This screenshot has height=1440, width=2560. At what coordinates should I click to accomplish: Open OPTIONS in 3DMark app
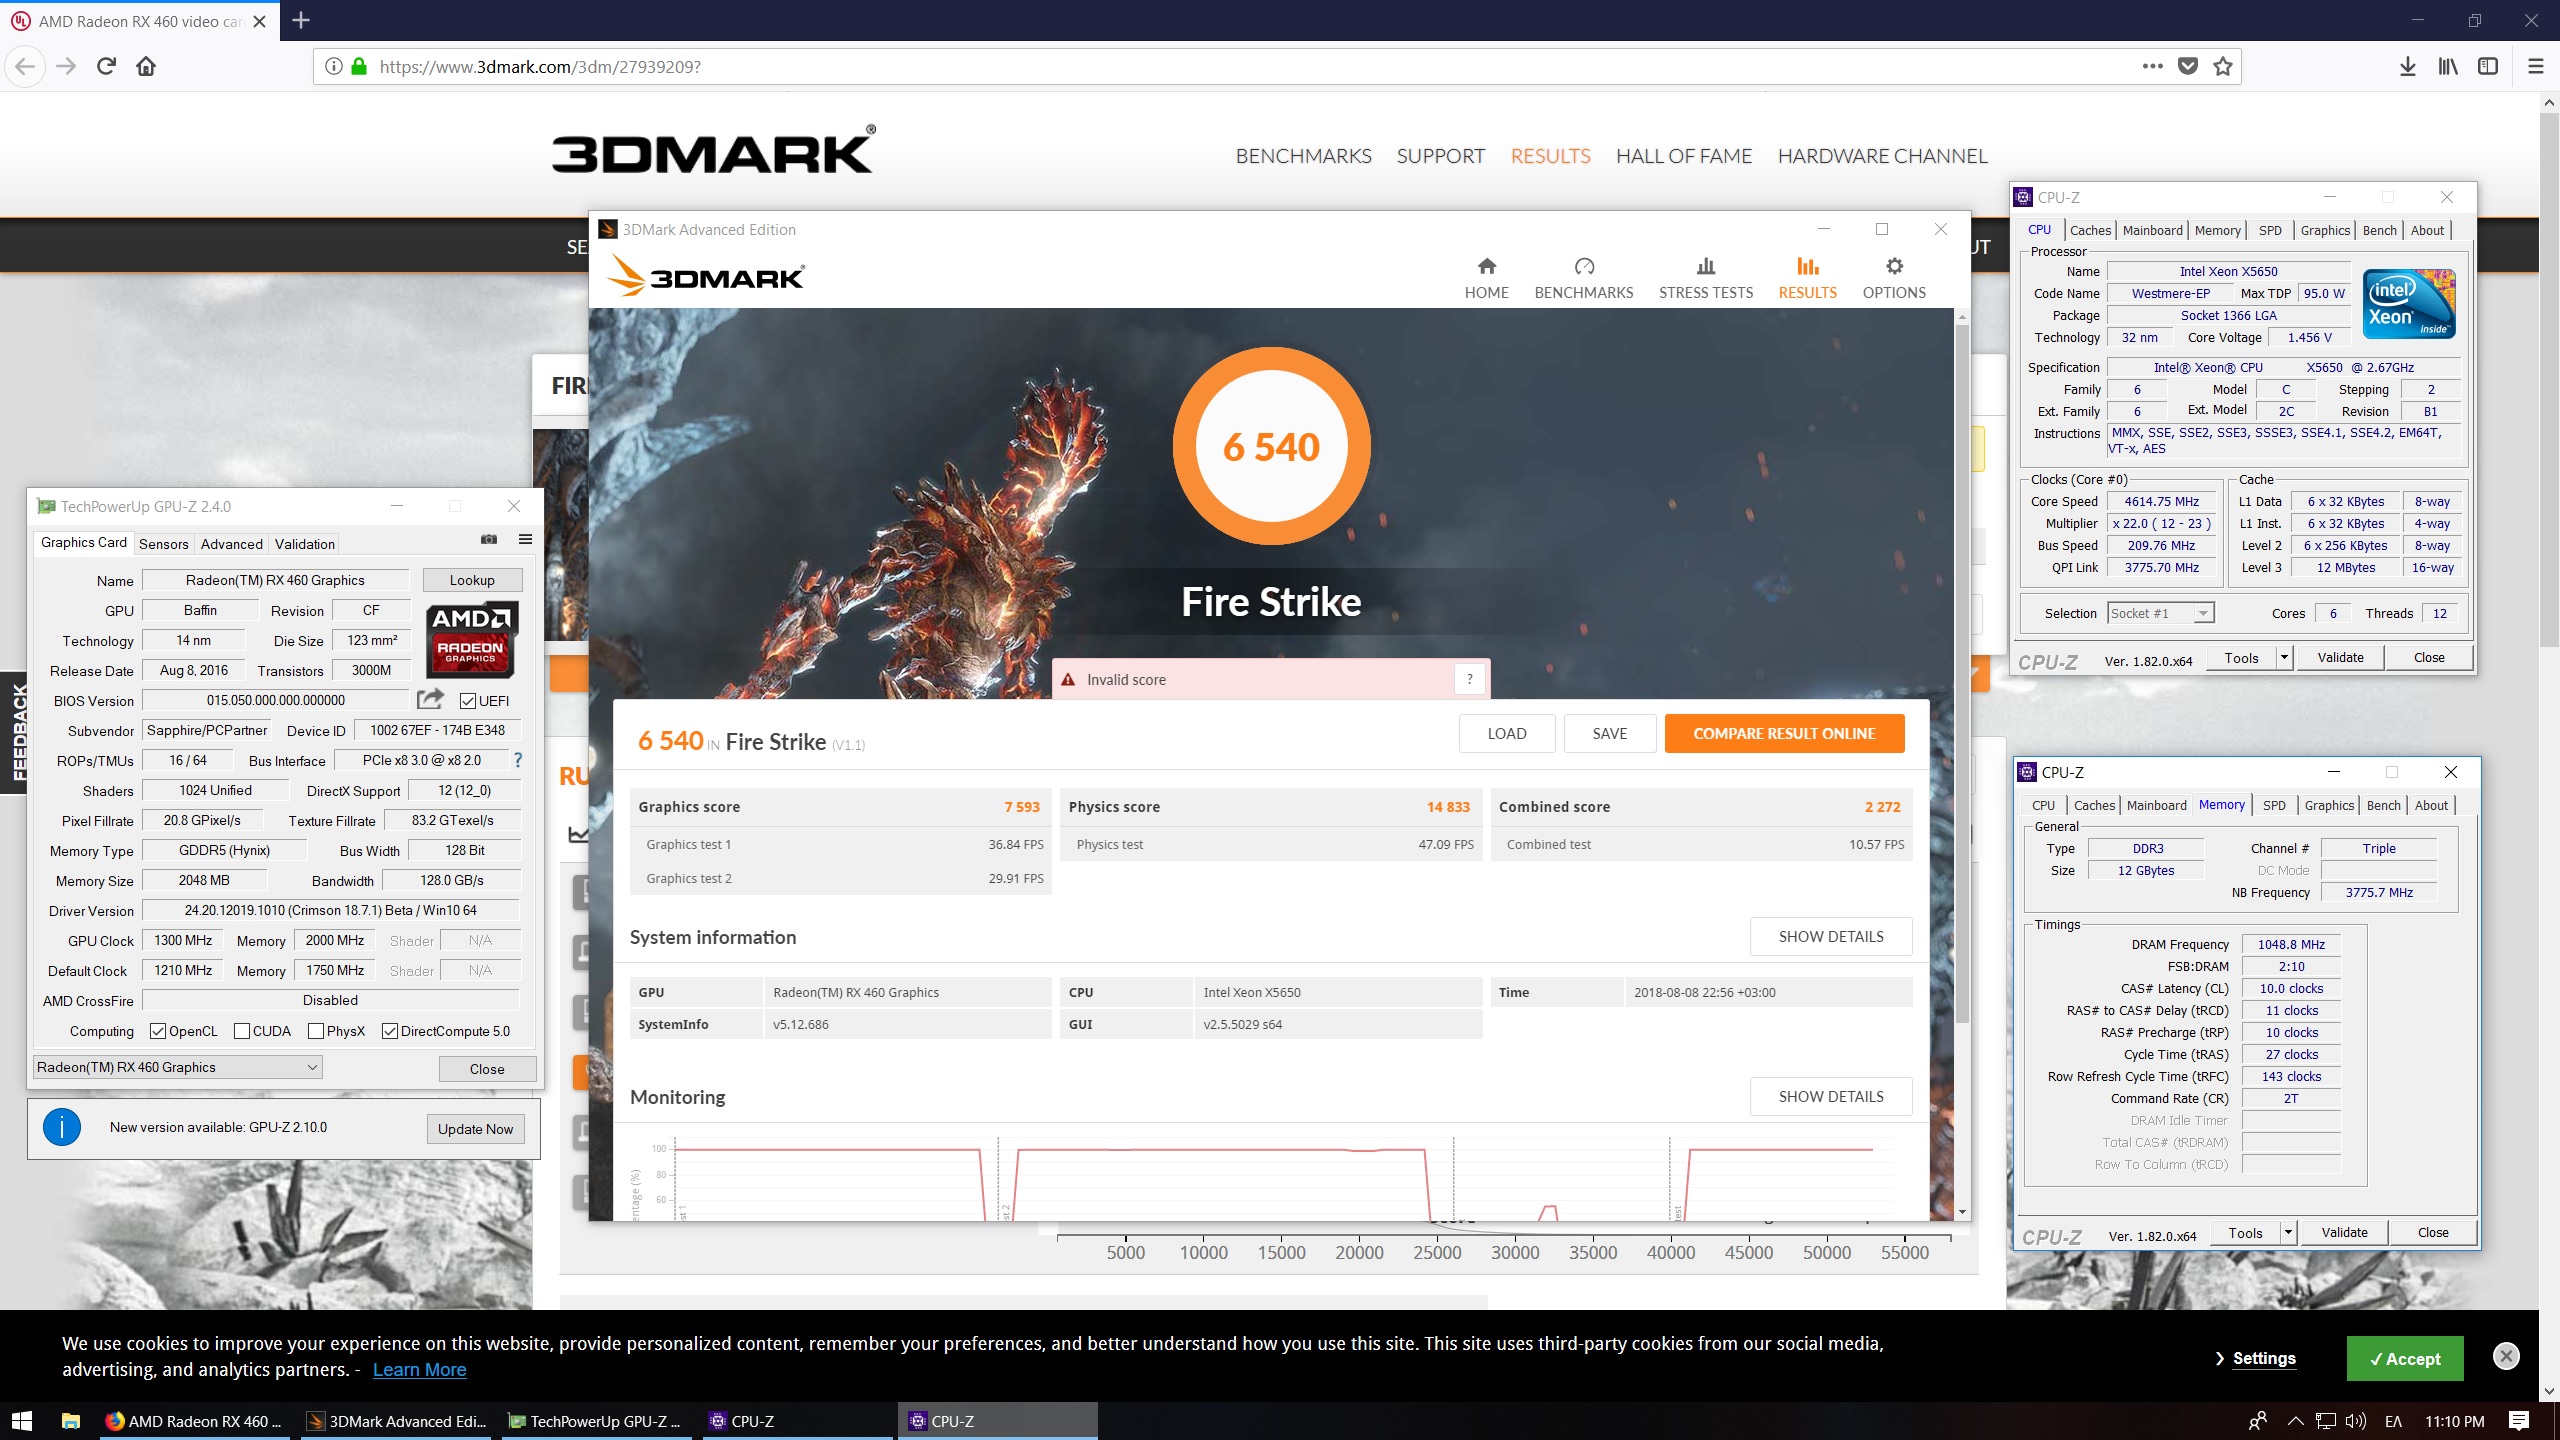(1894, 278)
